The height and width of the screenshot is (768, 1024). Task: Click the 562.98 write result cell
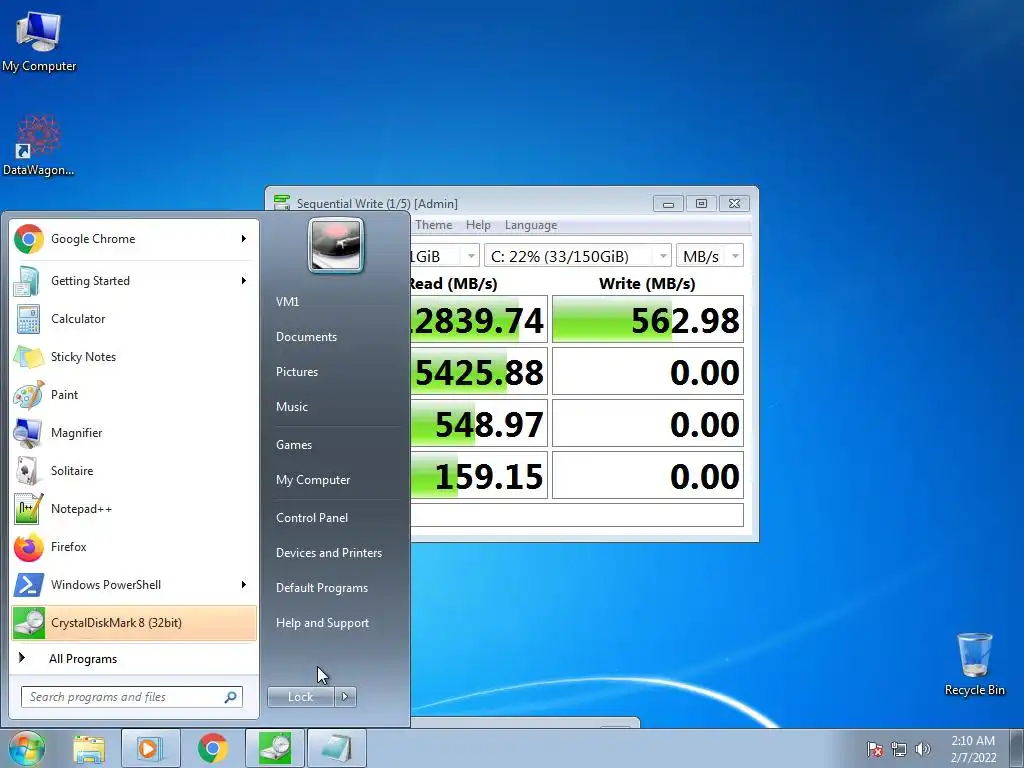coord(648,319)
